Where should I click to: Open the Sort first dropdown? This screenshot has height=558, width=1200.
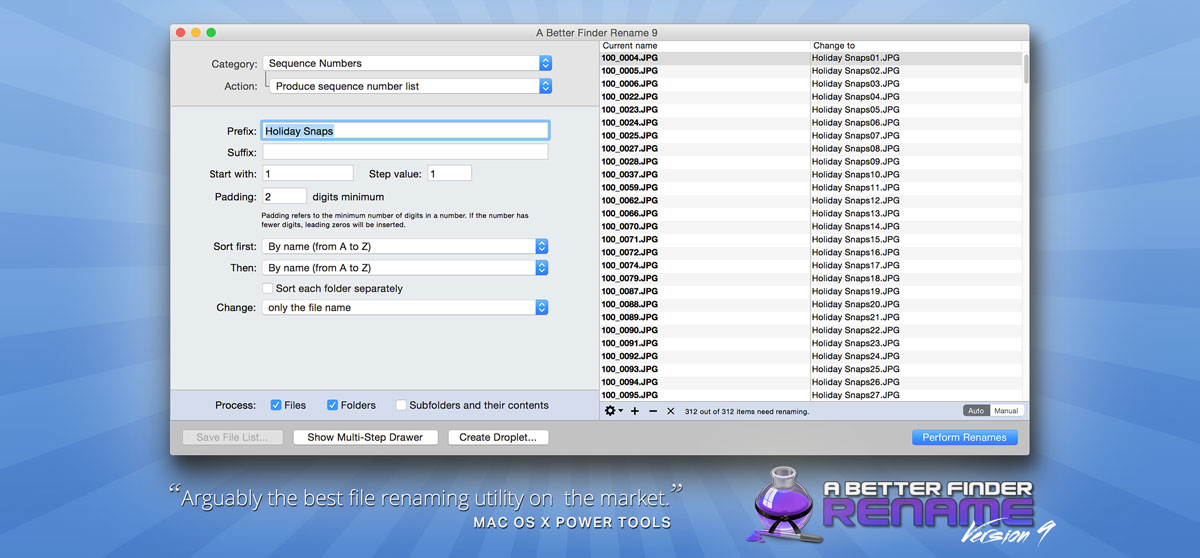click(x=406, y=246)
